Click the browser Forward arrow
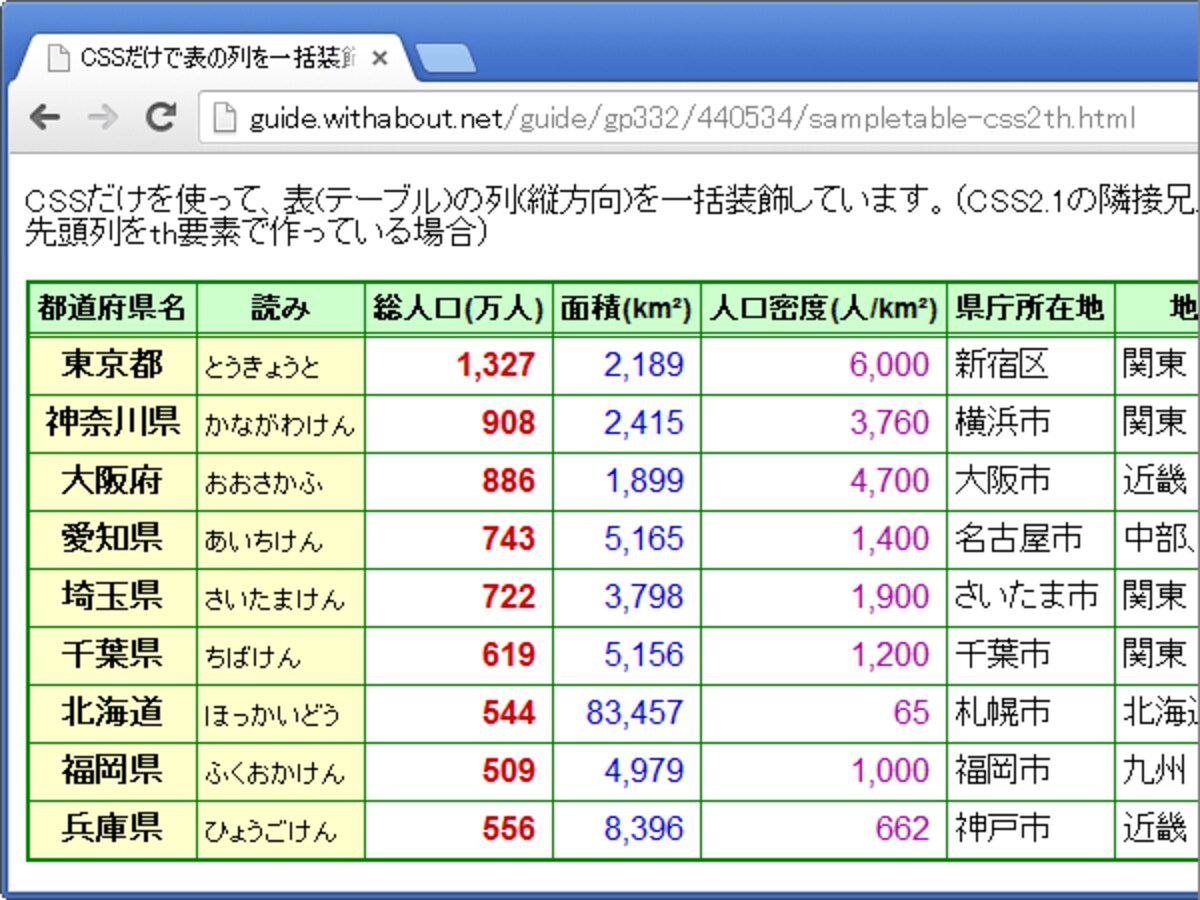Viewport: 1200px width, 900px height. pyautogui.click(x=103, y=119)
